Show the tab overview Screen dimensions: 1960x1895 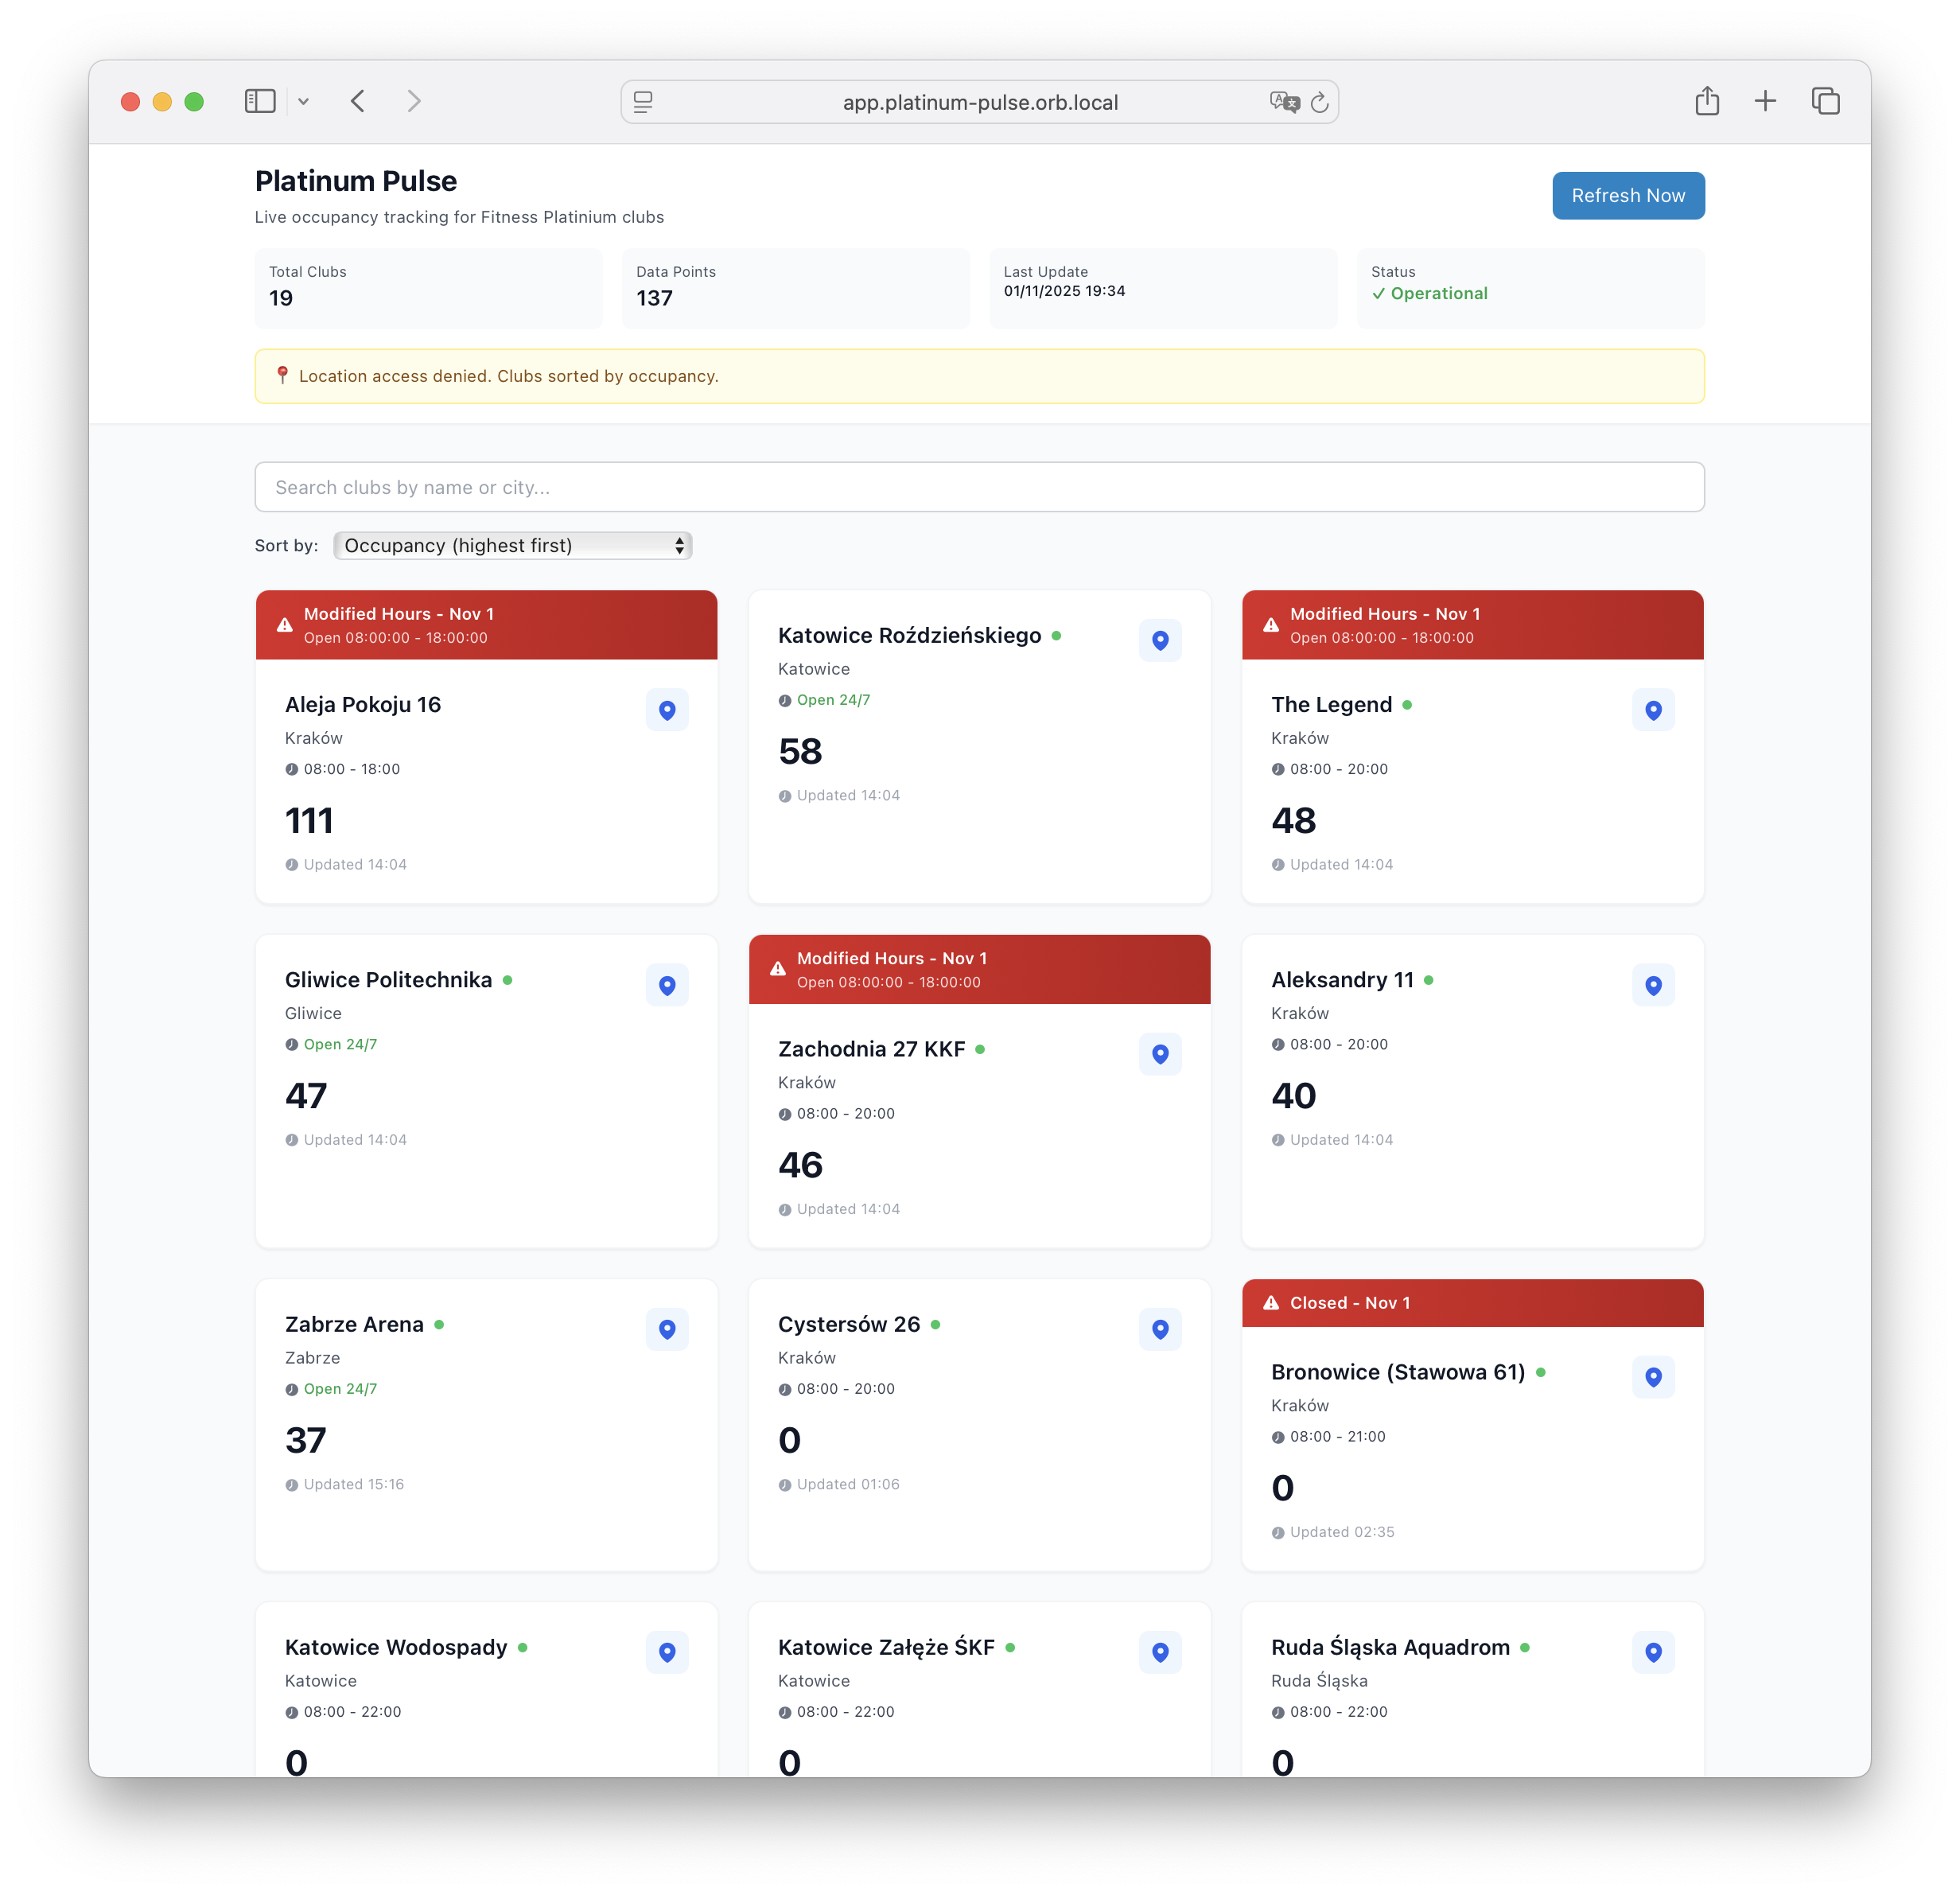[x=1825, y=101]
